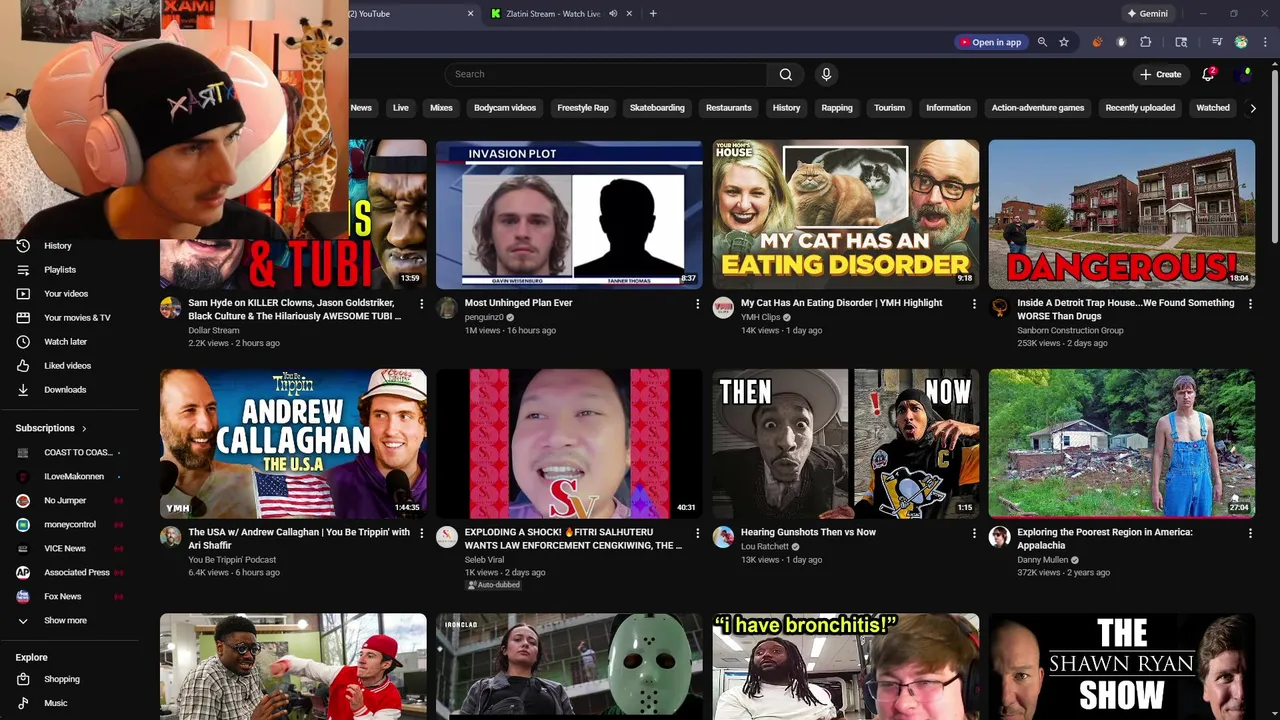Open the Danny Mullen channel name
1280x720 pixels.
(1042, 560)
